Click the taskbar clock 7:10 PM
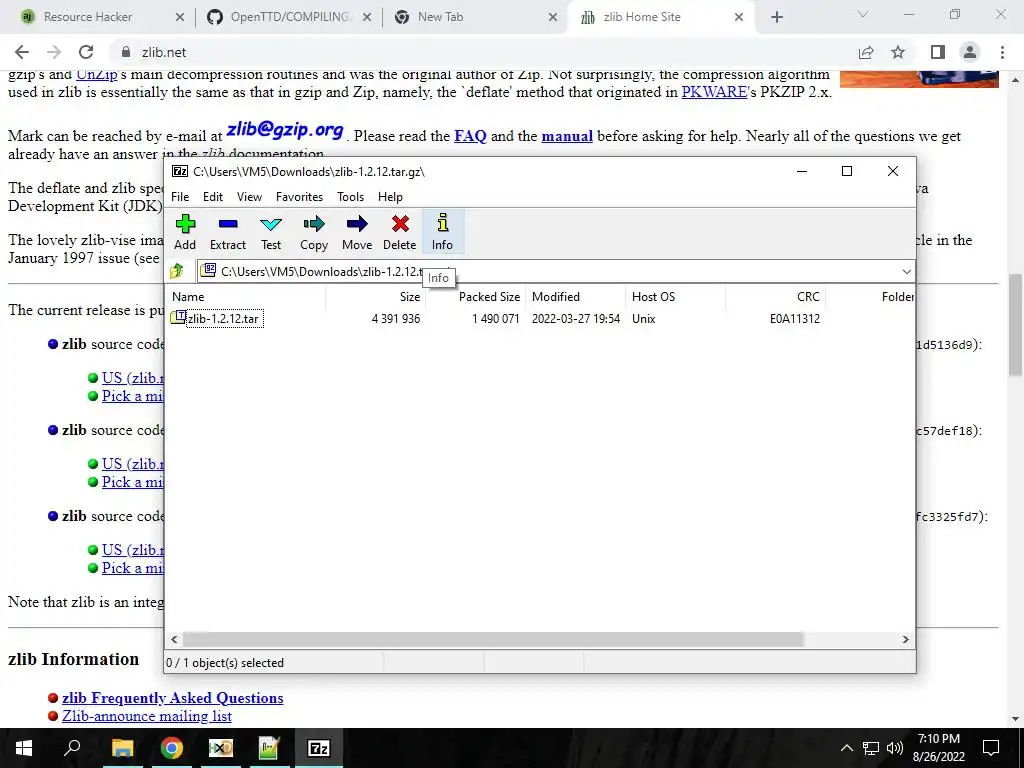The width and height of the screenshot is (1024, 768). coord(938,739)
